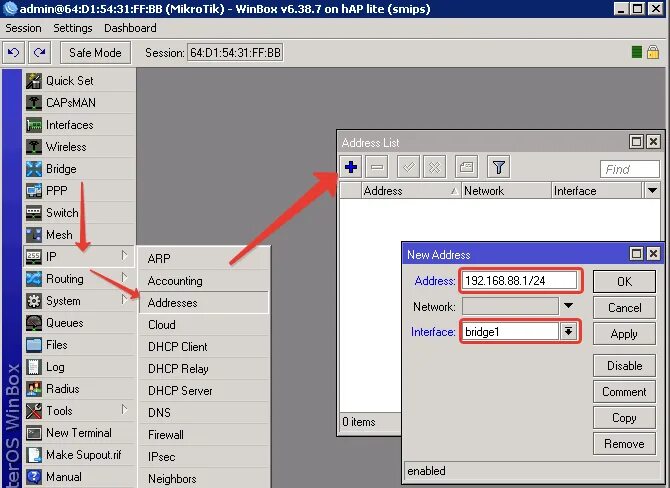
Task: Click the remove minus icon in Address List
Action: point(377,167)
